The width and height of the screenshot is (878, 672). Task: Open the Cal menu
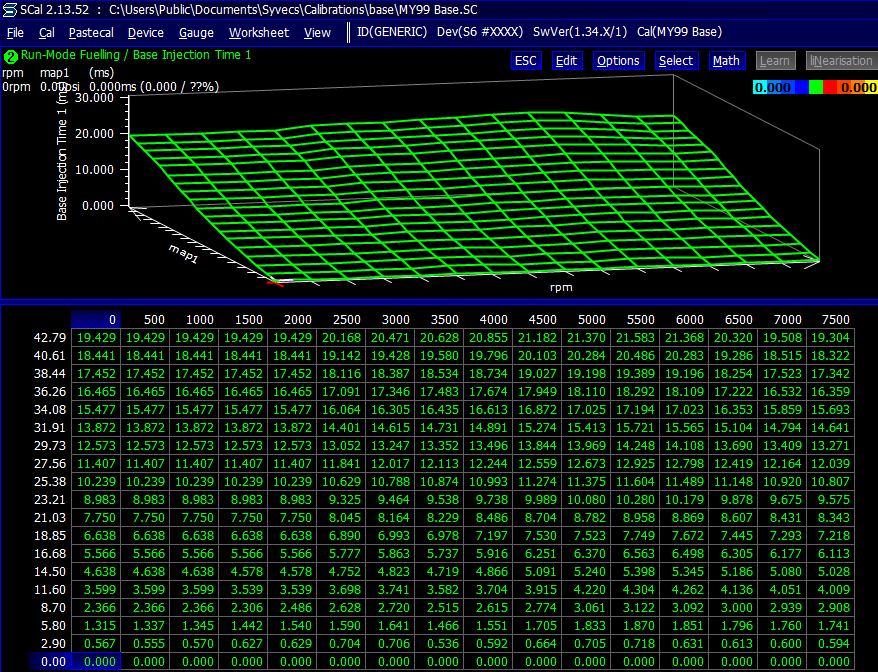click(46, 32)
